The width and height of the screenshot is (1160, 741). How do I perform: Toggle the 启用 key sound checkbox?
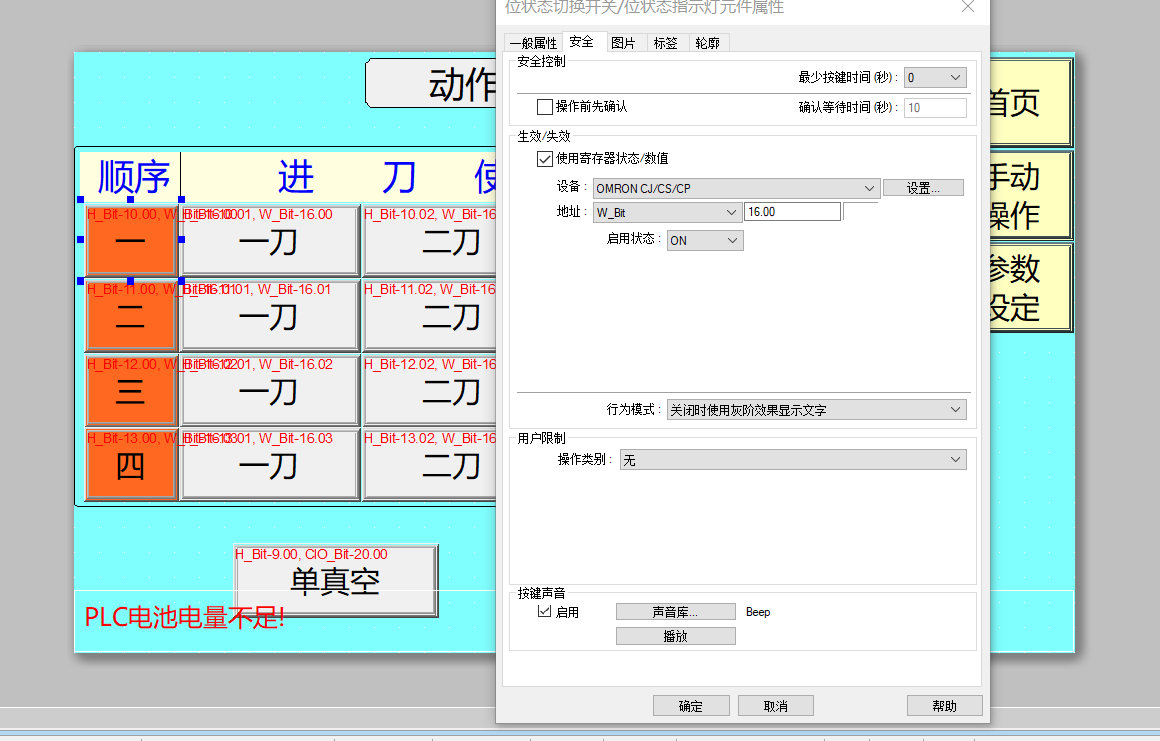[x=545, y=612]
